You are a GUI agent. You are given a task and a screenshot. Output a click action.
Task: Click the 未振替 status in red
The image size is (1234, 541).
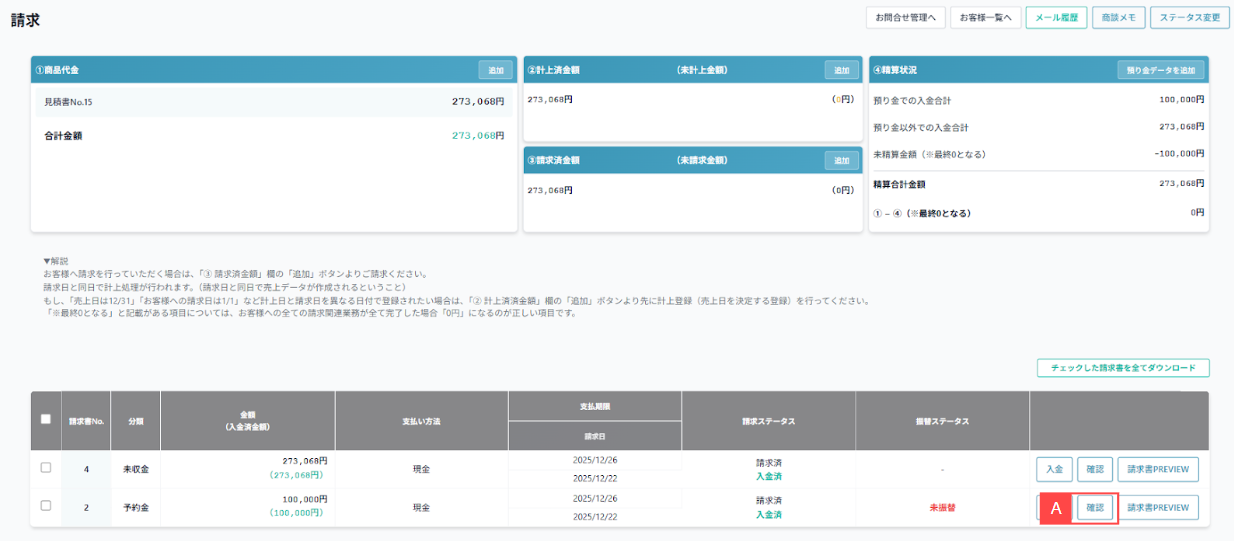(942, 507)
